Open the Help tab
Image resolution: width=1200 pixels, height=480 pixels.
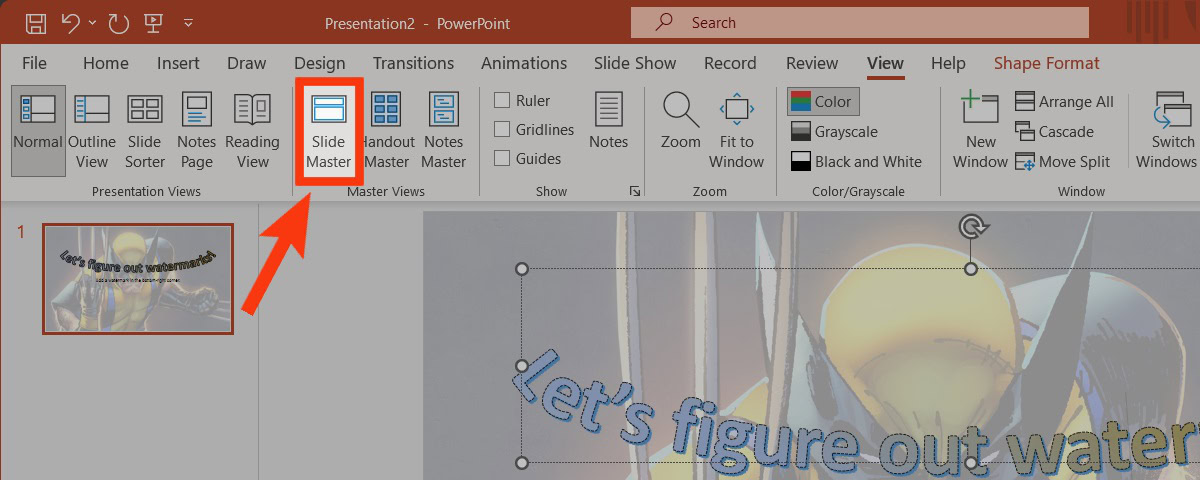tap(948, 63)
